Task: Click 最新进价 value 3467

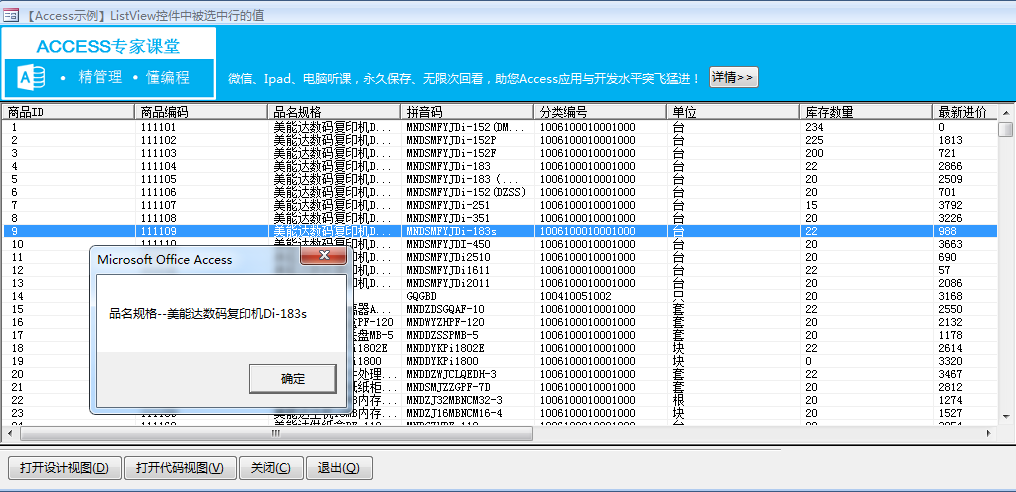Action: [x=950, y=373]
